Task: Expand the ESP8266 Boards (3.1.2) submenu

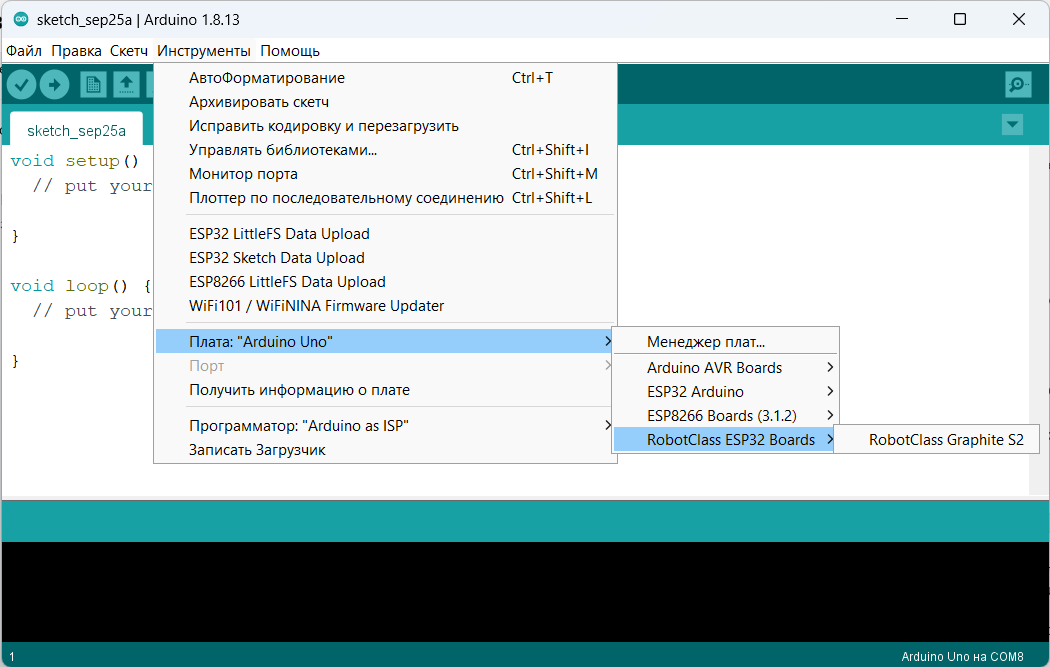Action: pyautogui.click(x=725, y=416)
